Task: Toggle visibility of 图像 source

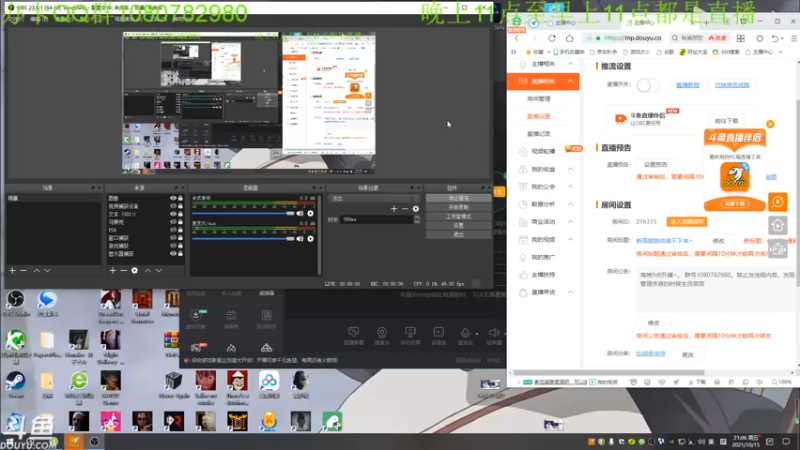Action: tap(173, 198)
